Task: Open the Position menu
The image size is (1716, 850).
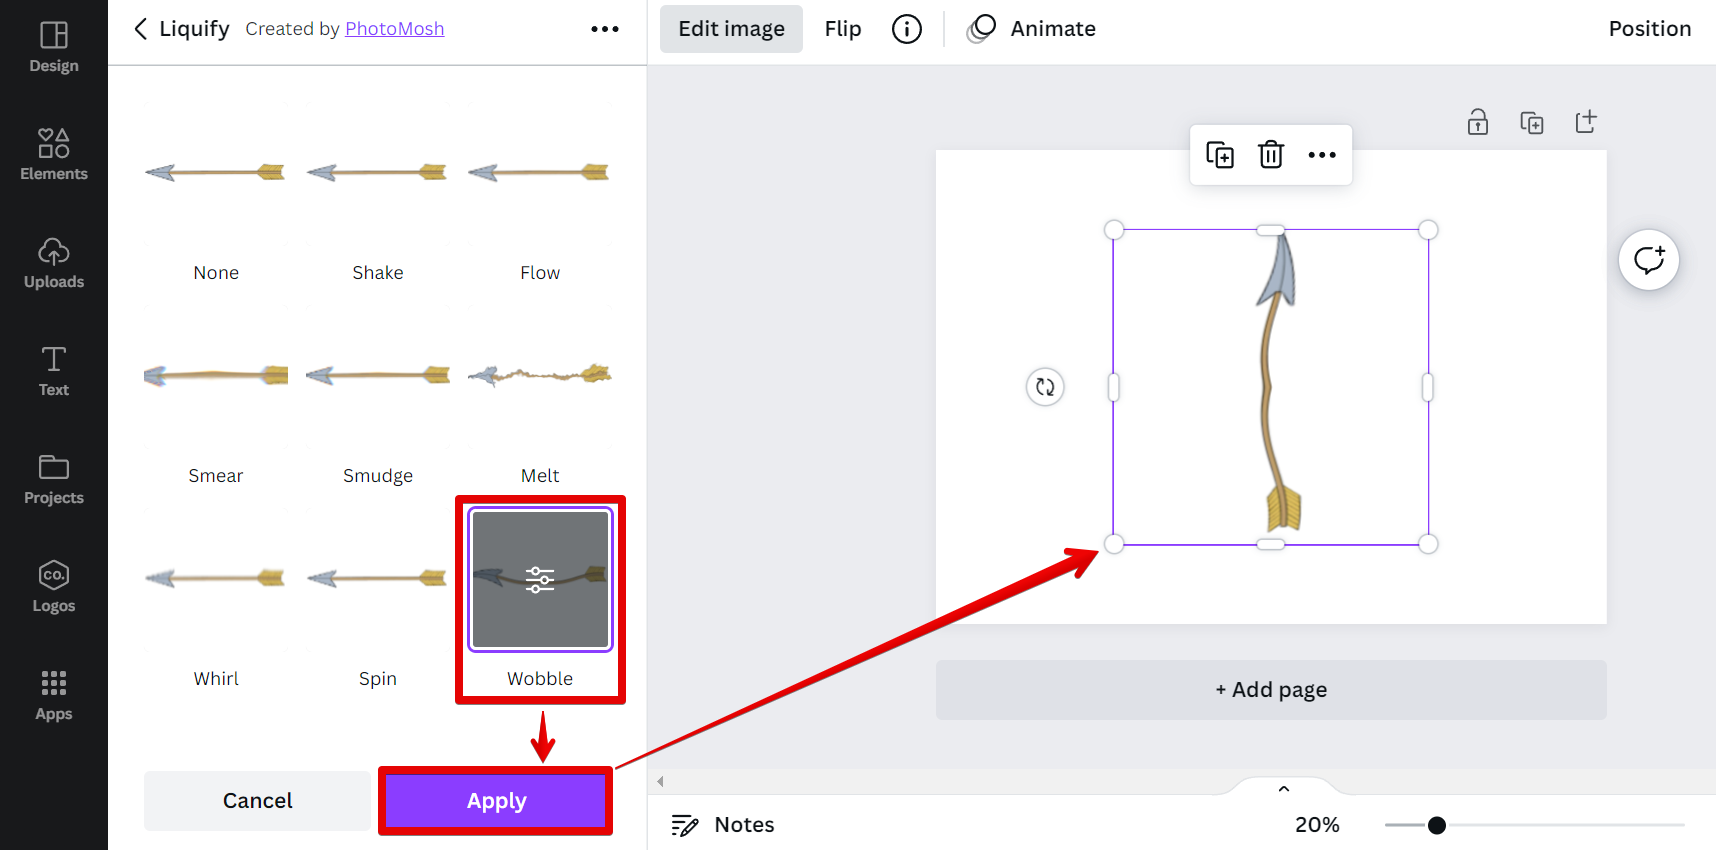Action: coord(1649,29)
